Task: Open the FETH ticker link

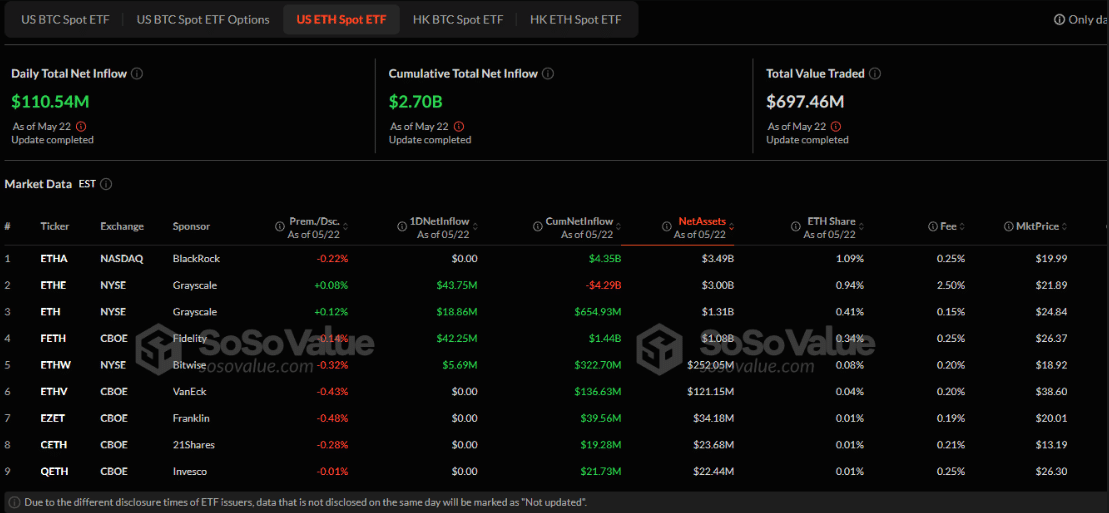Action: click(x=53, y=338)
